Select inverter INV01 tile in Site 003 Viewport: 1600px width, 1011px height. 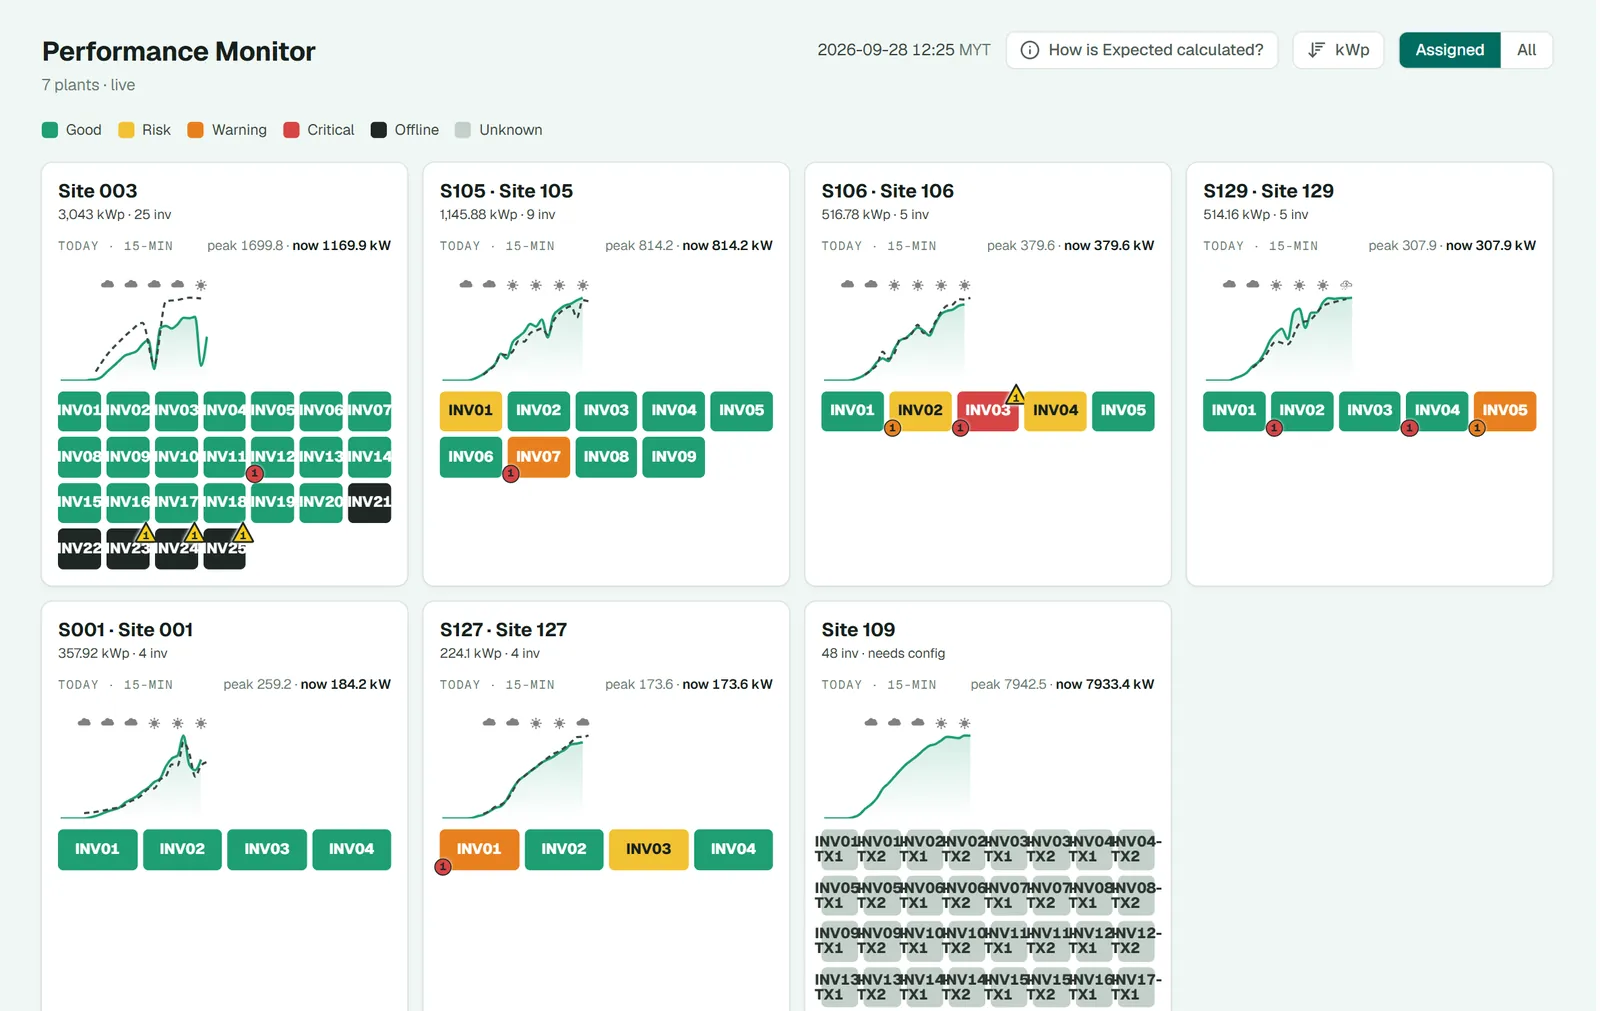(79, 411)
